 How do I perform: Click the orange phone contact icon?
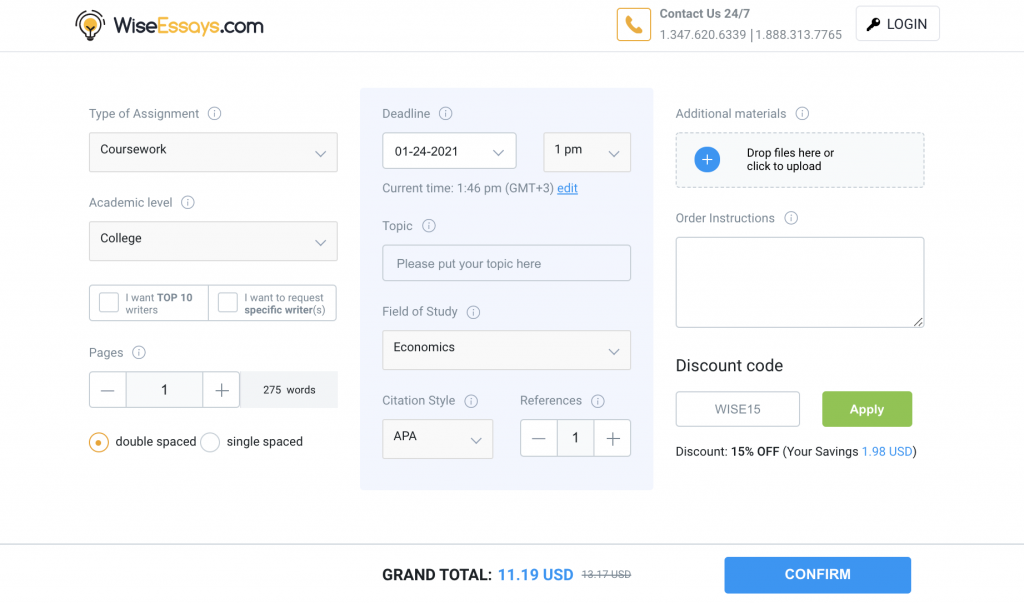tap(633, 25)
